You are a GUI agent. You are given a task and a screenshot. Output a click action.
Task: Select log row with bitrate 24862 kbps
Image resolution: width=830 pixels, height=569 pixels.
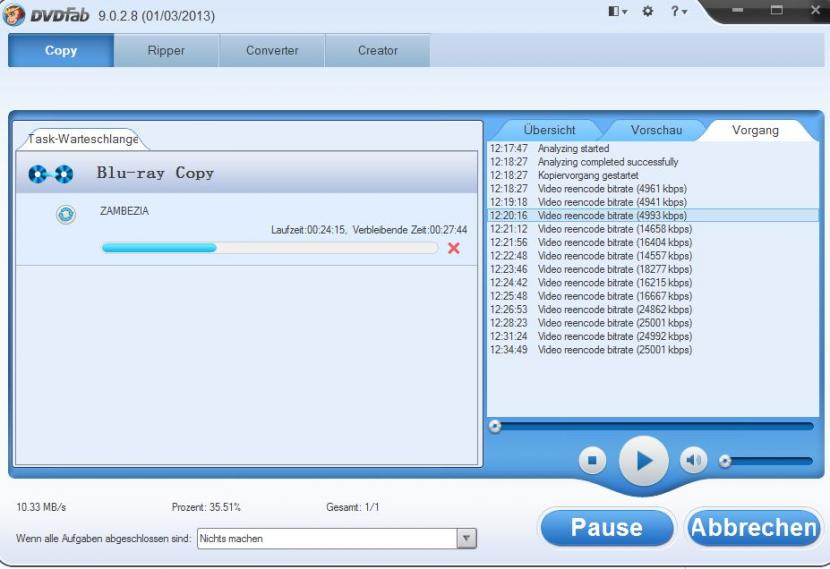652,310
